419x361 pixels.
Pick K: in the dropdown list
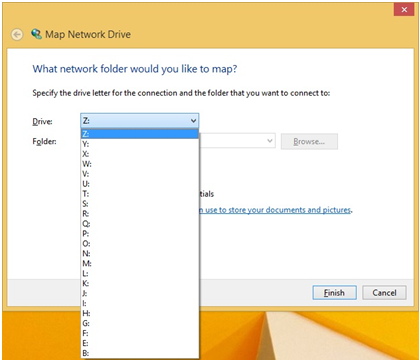(140, 284)
